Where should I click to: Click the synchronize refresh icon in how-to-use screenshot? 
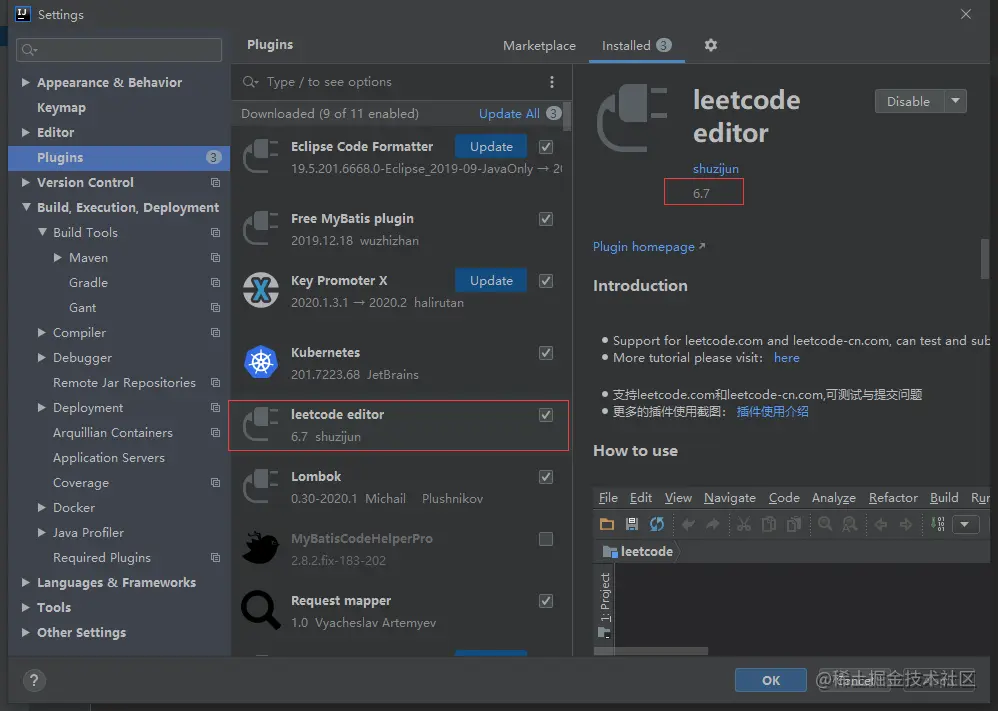coord(657,524)
